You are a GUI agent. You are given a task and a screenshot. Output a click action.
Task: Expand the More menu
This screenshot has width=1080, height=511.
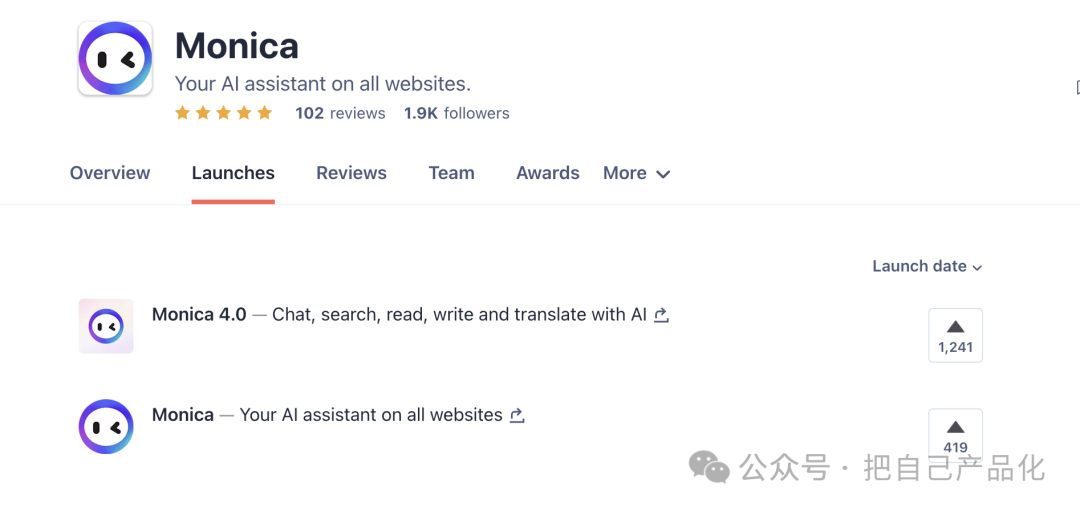(x=636, y=173)
